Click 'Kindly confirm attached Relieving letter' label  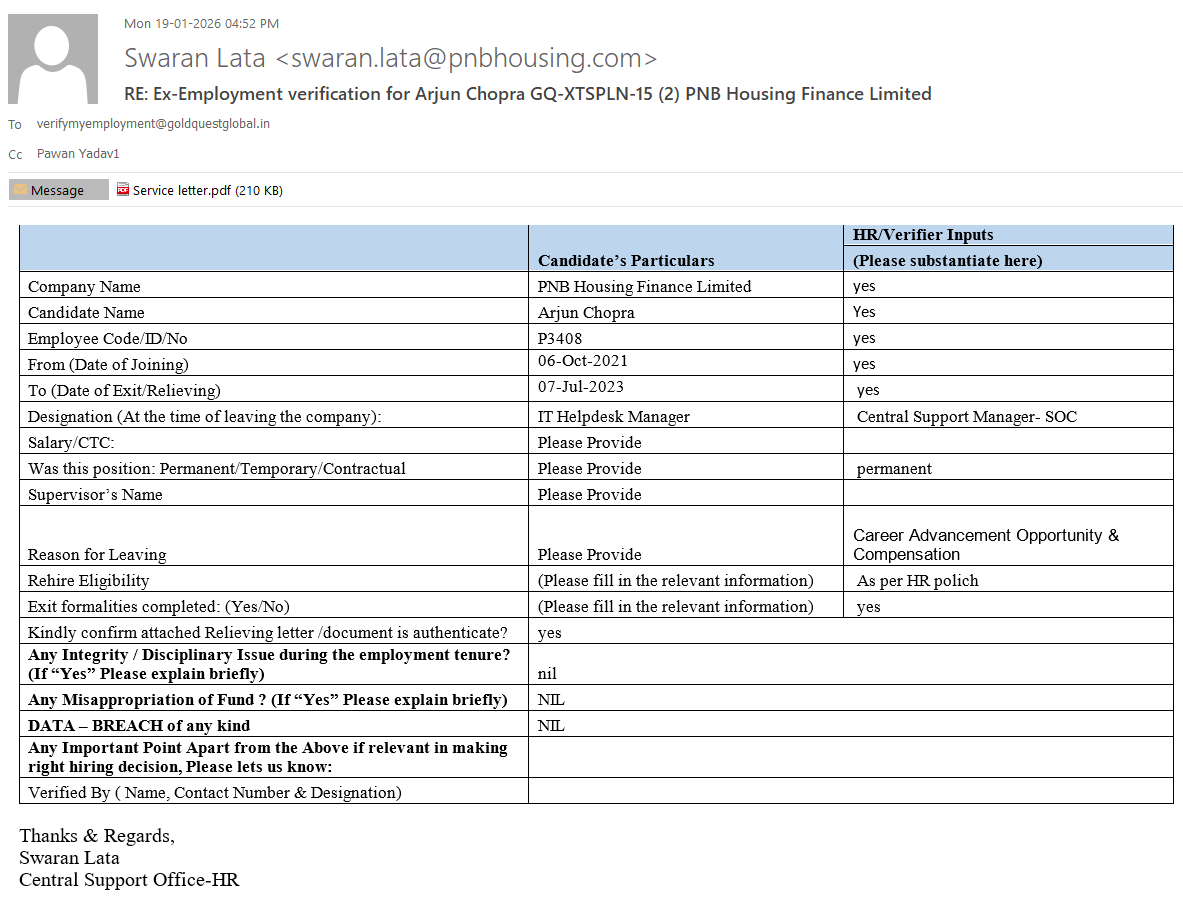[268, 633]
